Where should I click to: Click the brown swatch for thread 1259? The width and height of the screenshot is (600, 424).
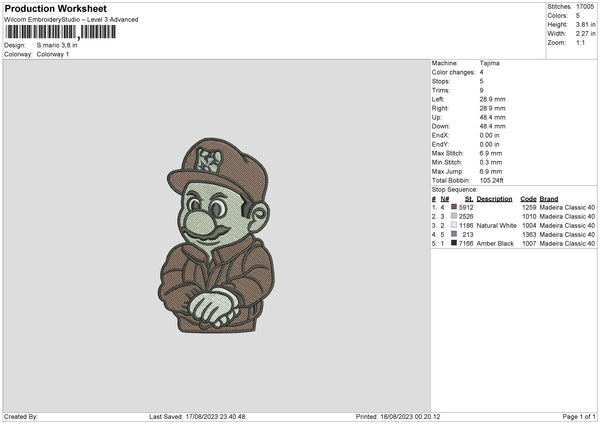click(x=454, y=207)
